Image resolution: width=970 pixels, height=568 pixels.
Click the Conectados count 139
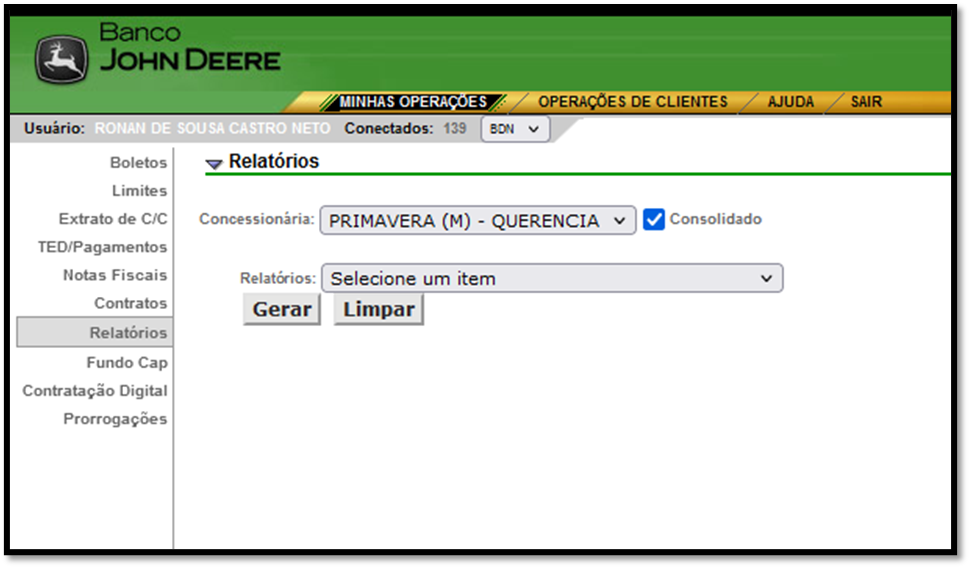pyautogui.click(x=455, y=129)
